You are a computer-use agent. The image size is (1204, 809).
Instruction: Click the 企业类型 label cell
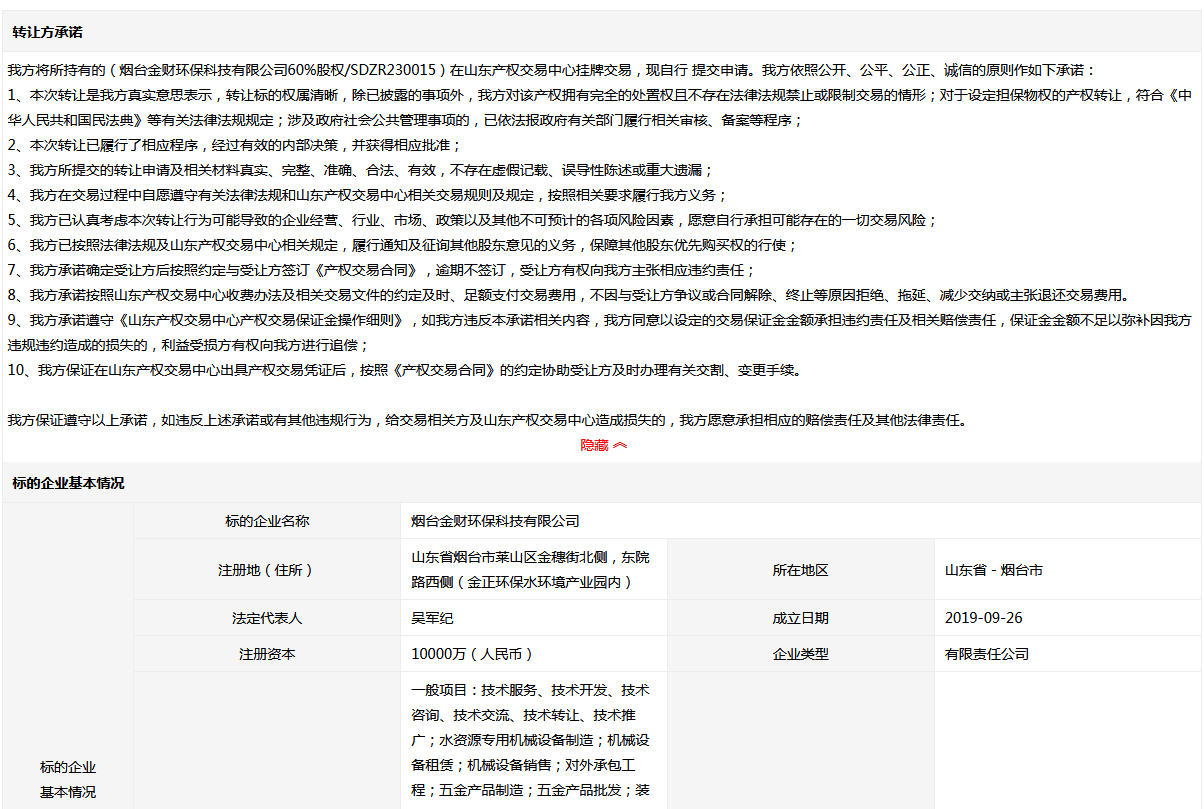[x=800, y=654]
